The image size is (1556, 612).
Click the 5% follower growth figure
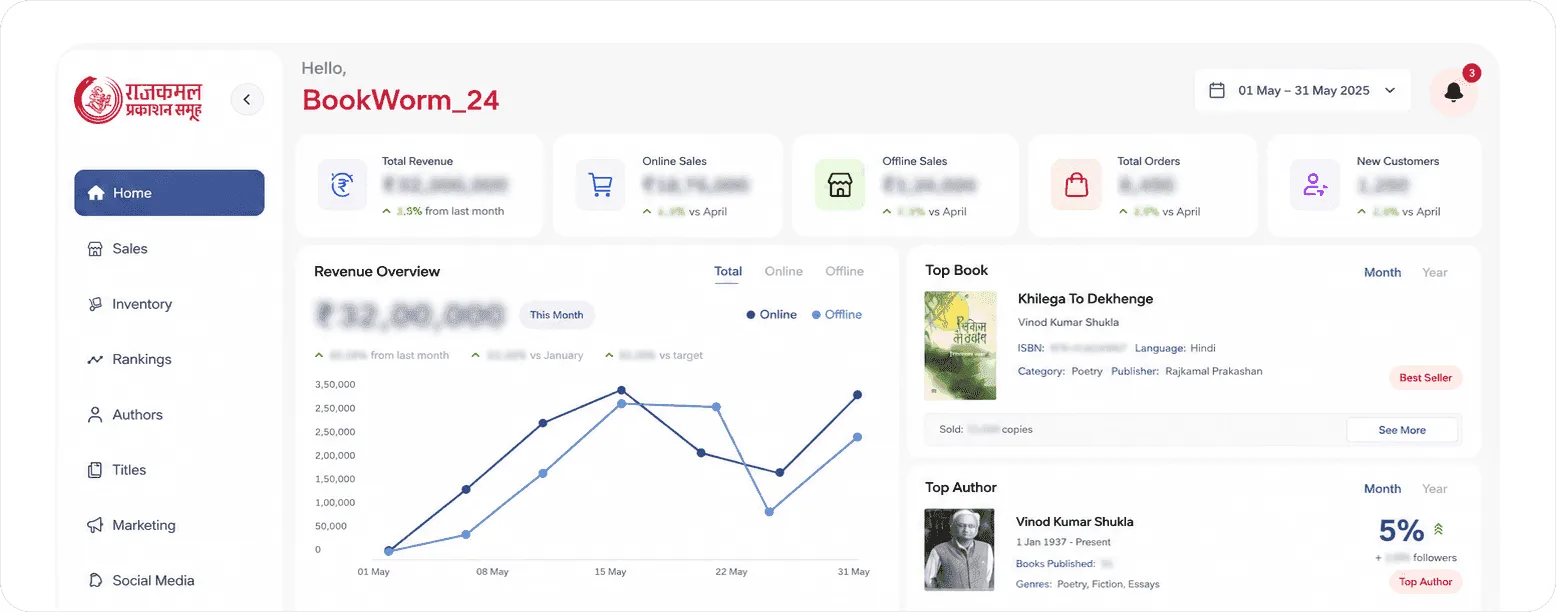(x=1401, y=530)
